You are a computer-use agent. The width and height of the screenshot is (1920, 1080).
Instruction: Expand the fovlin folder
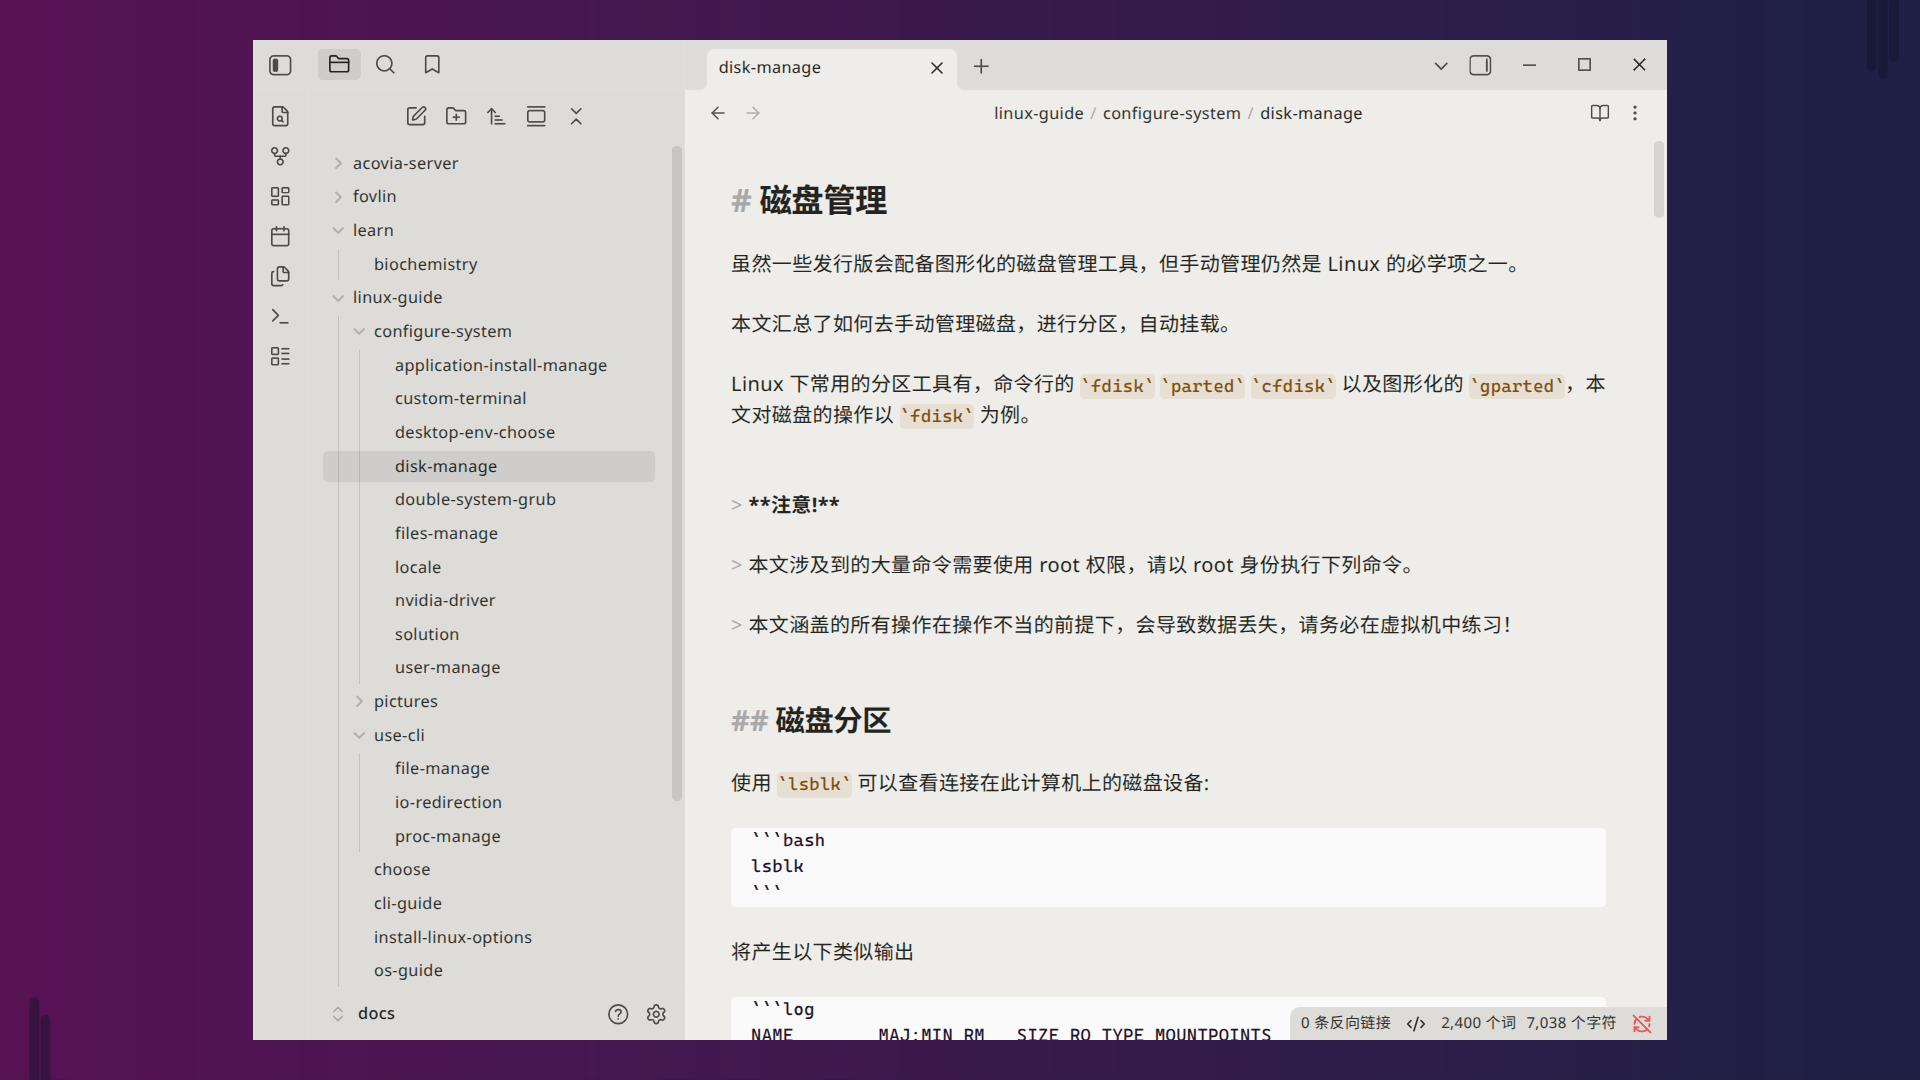click(x=338, y=197)
